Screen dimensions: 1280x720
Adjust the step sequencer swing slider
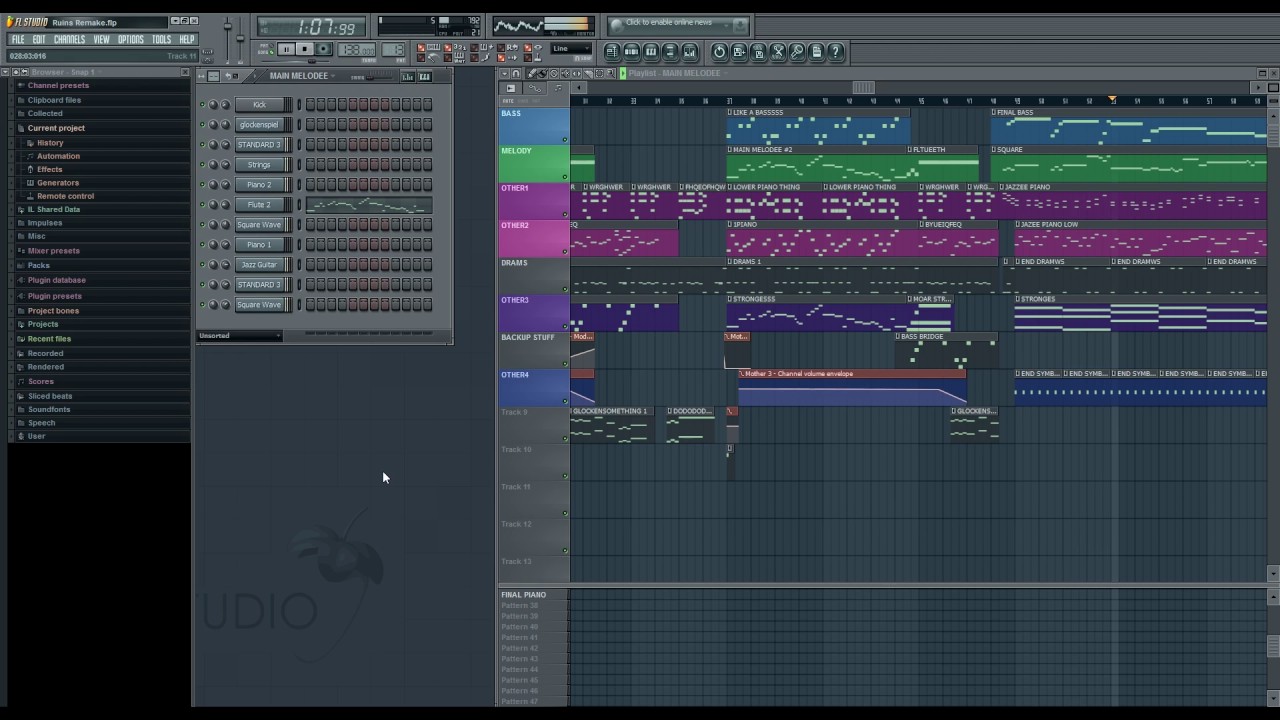378,77
